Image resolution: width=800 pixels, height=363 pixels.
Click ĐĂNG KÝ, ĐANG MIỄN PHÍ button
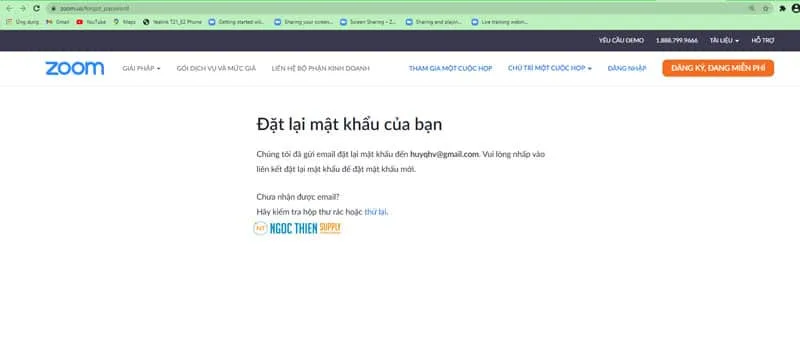718,68
